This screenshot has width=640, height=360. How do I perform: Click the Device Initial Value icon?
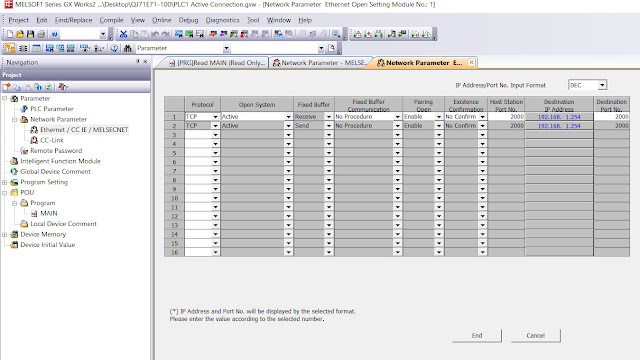coord(14,245)
